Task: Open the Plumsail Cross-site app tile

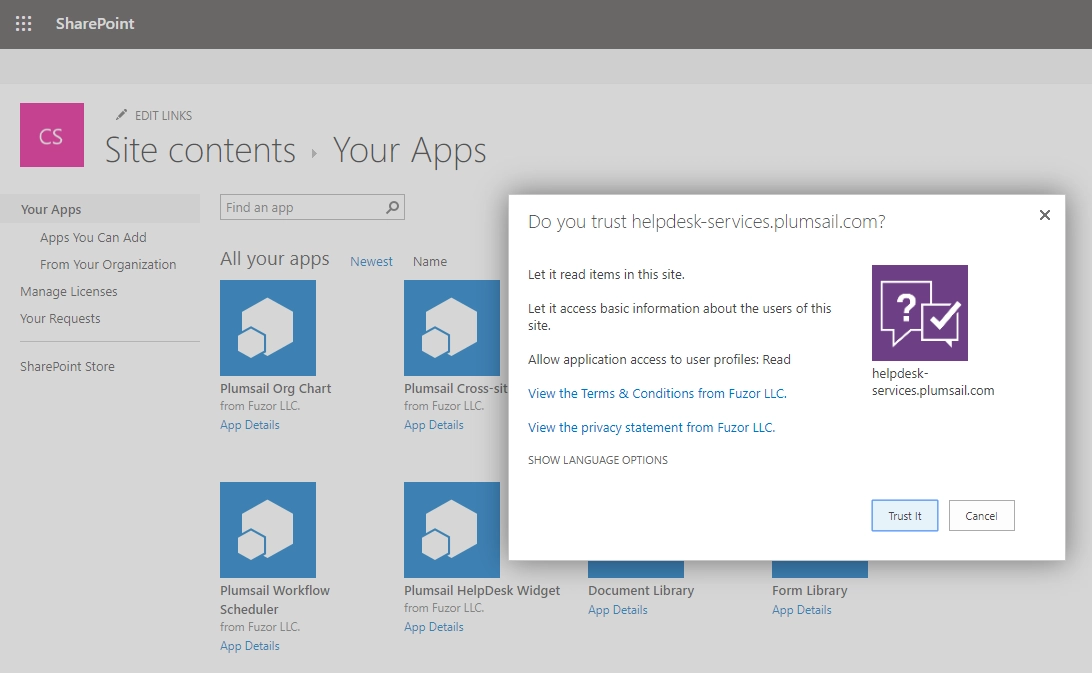Action: [451, 327]
